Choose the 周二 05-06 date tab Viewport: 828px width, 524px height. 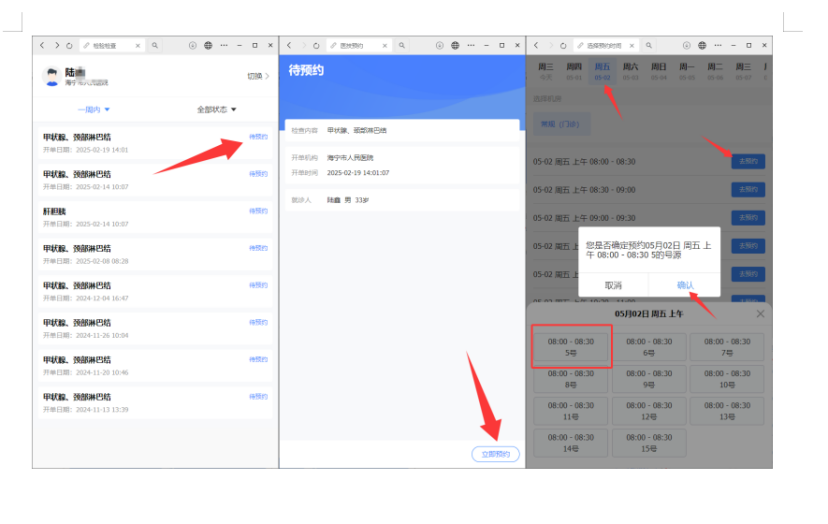click(x=715, y=72)
